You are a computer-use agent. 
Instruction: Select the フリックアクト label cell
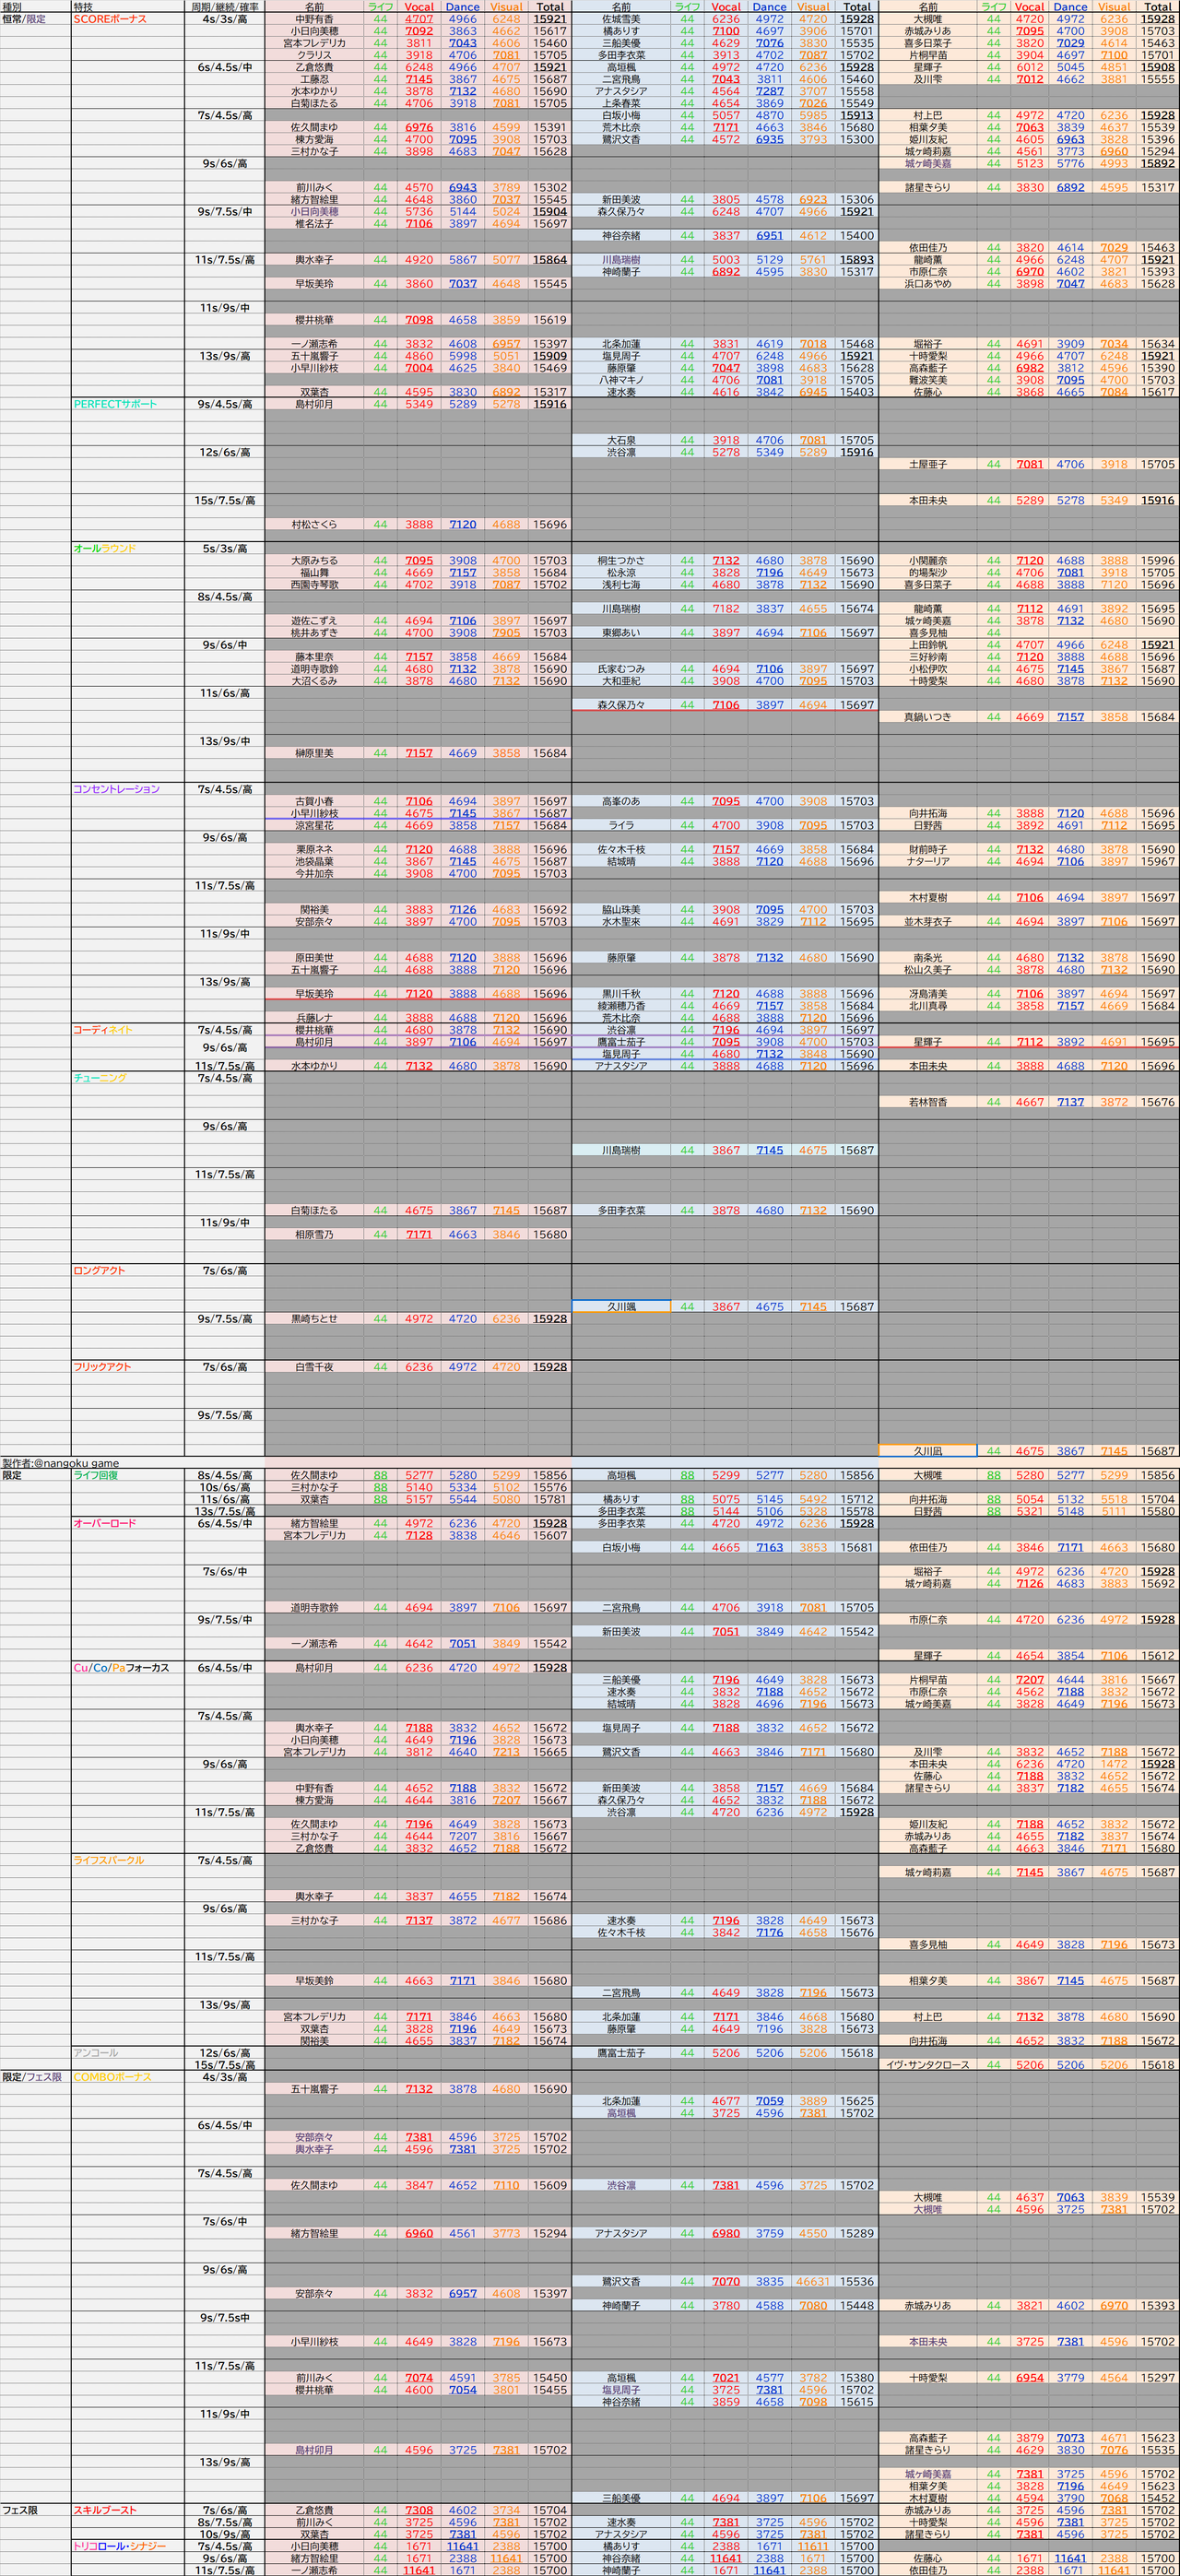127,1366
